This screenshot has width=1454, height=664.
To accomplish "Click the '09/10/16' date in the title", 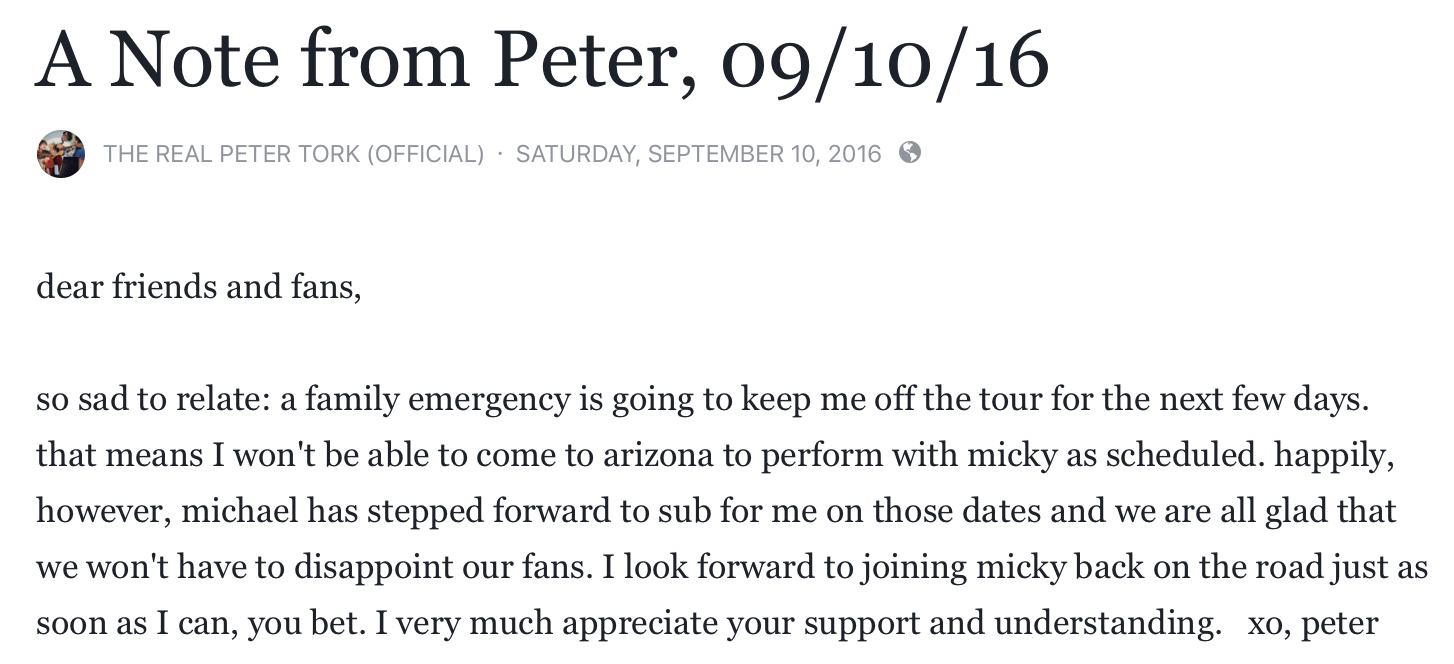I will click(885, 60).
